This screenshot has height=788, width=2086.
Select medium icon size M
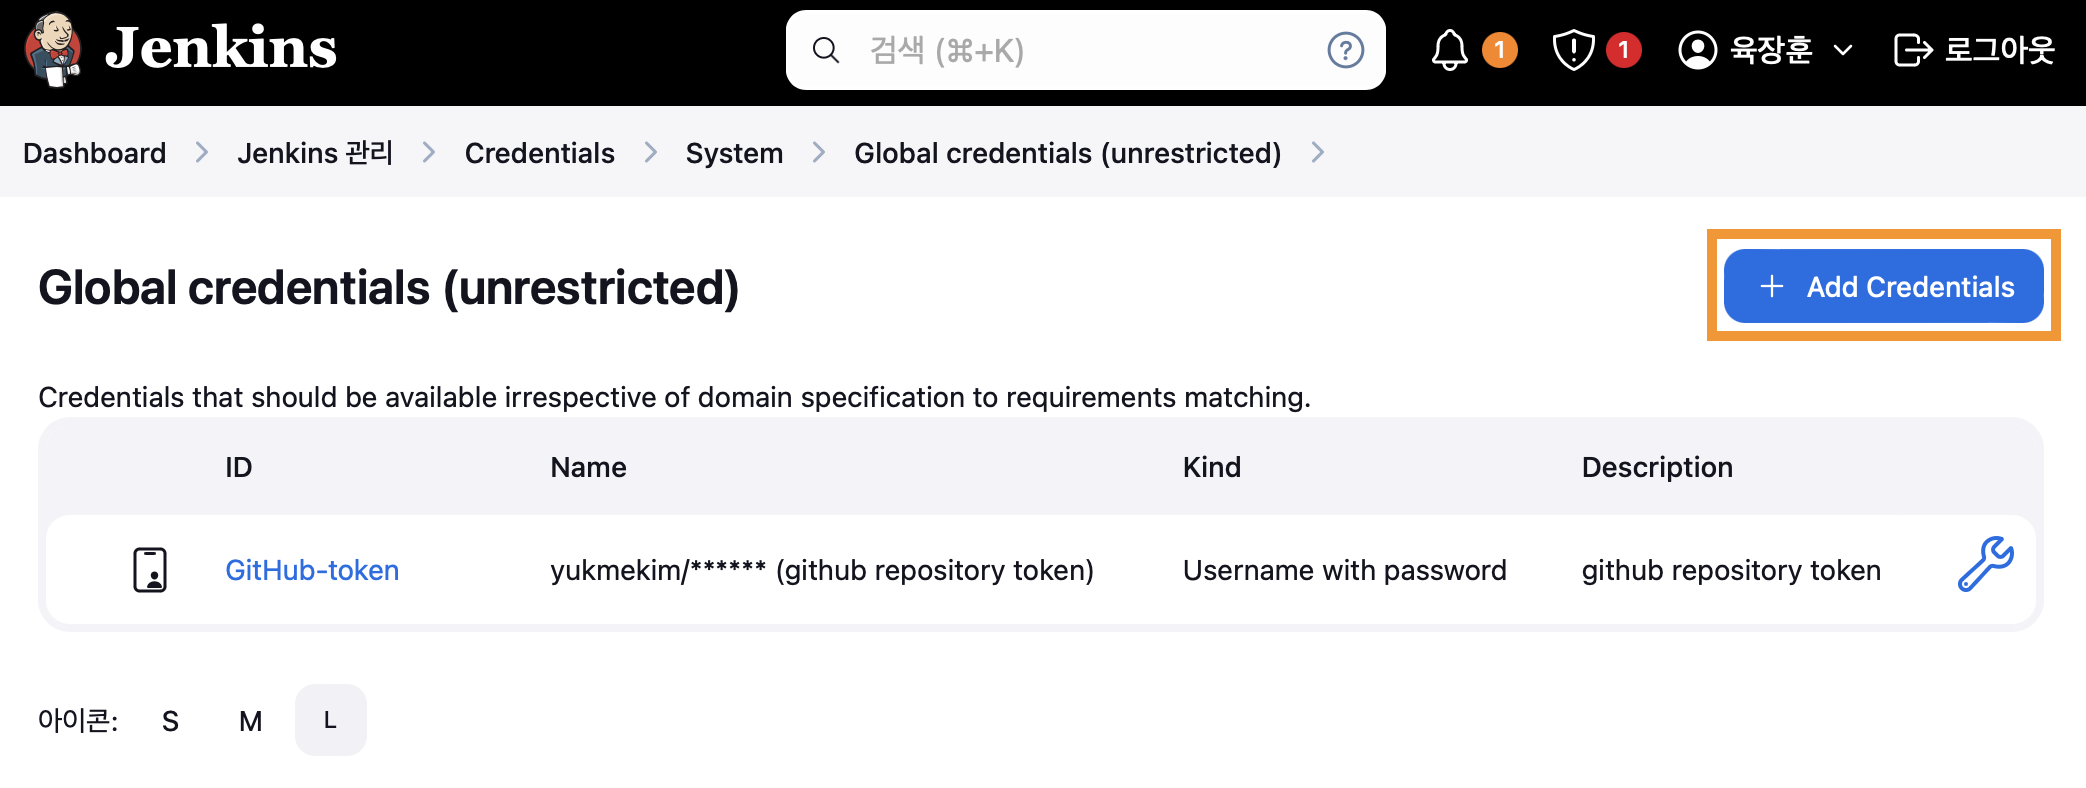tap(250, 721)
